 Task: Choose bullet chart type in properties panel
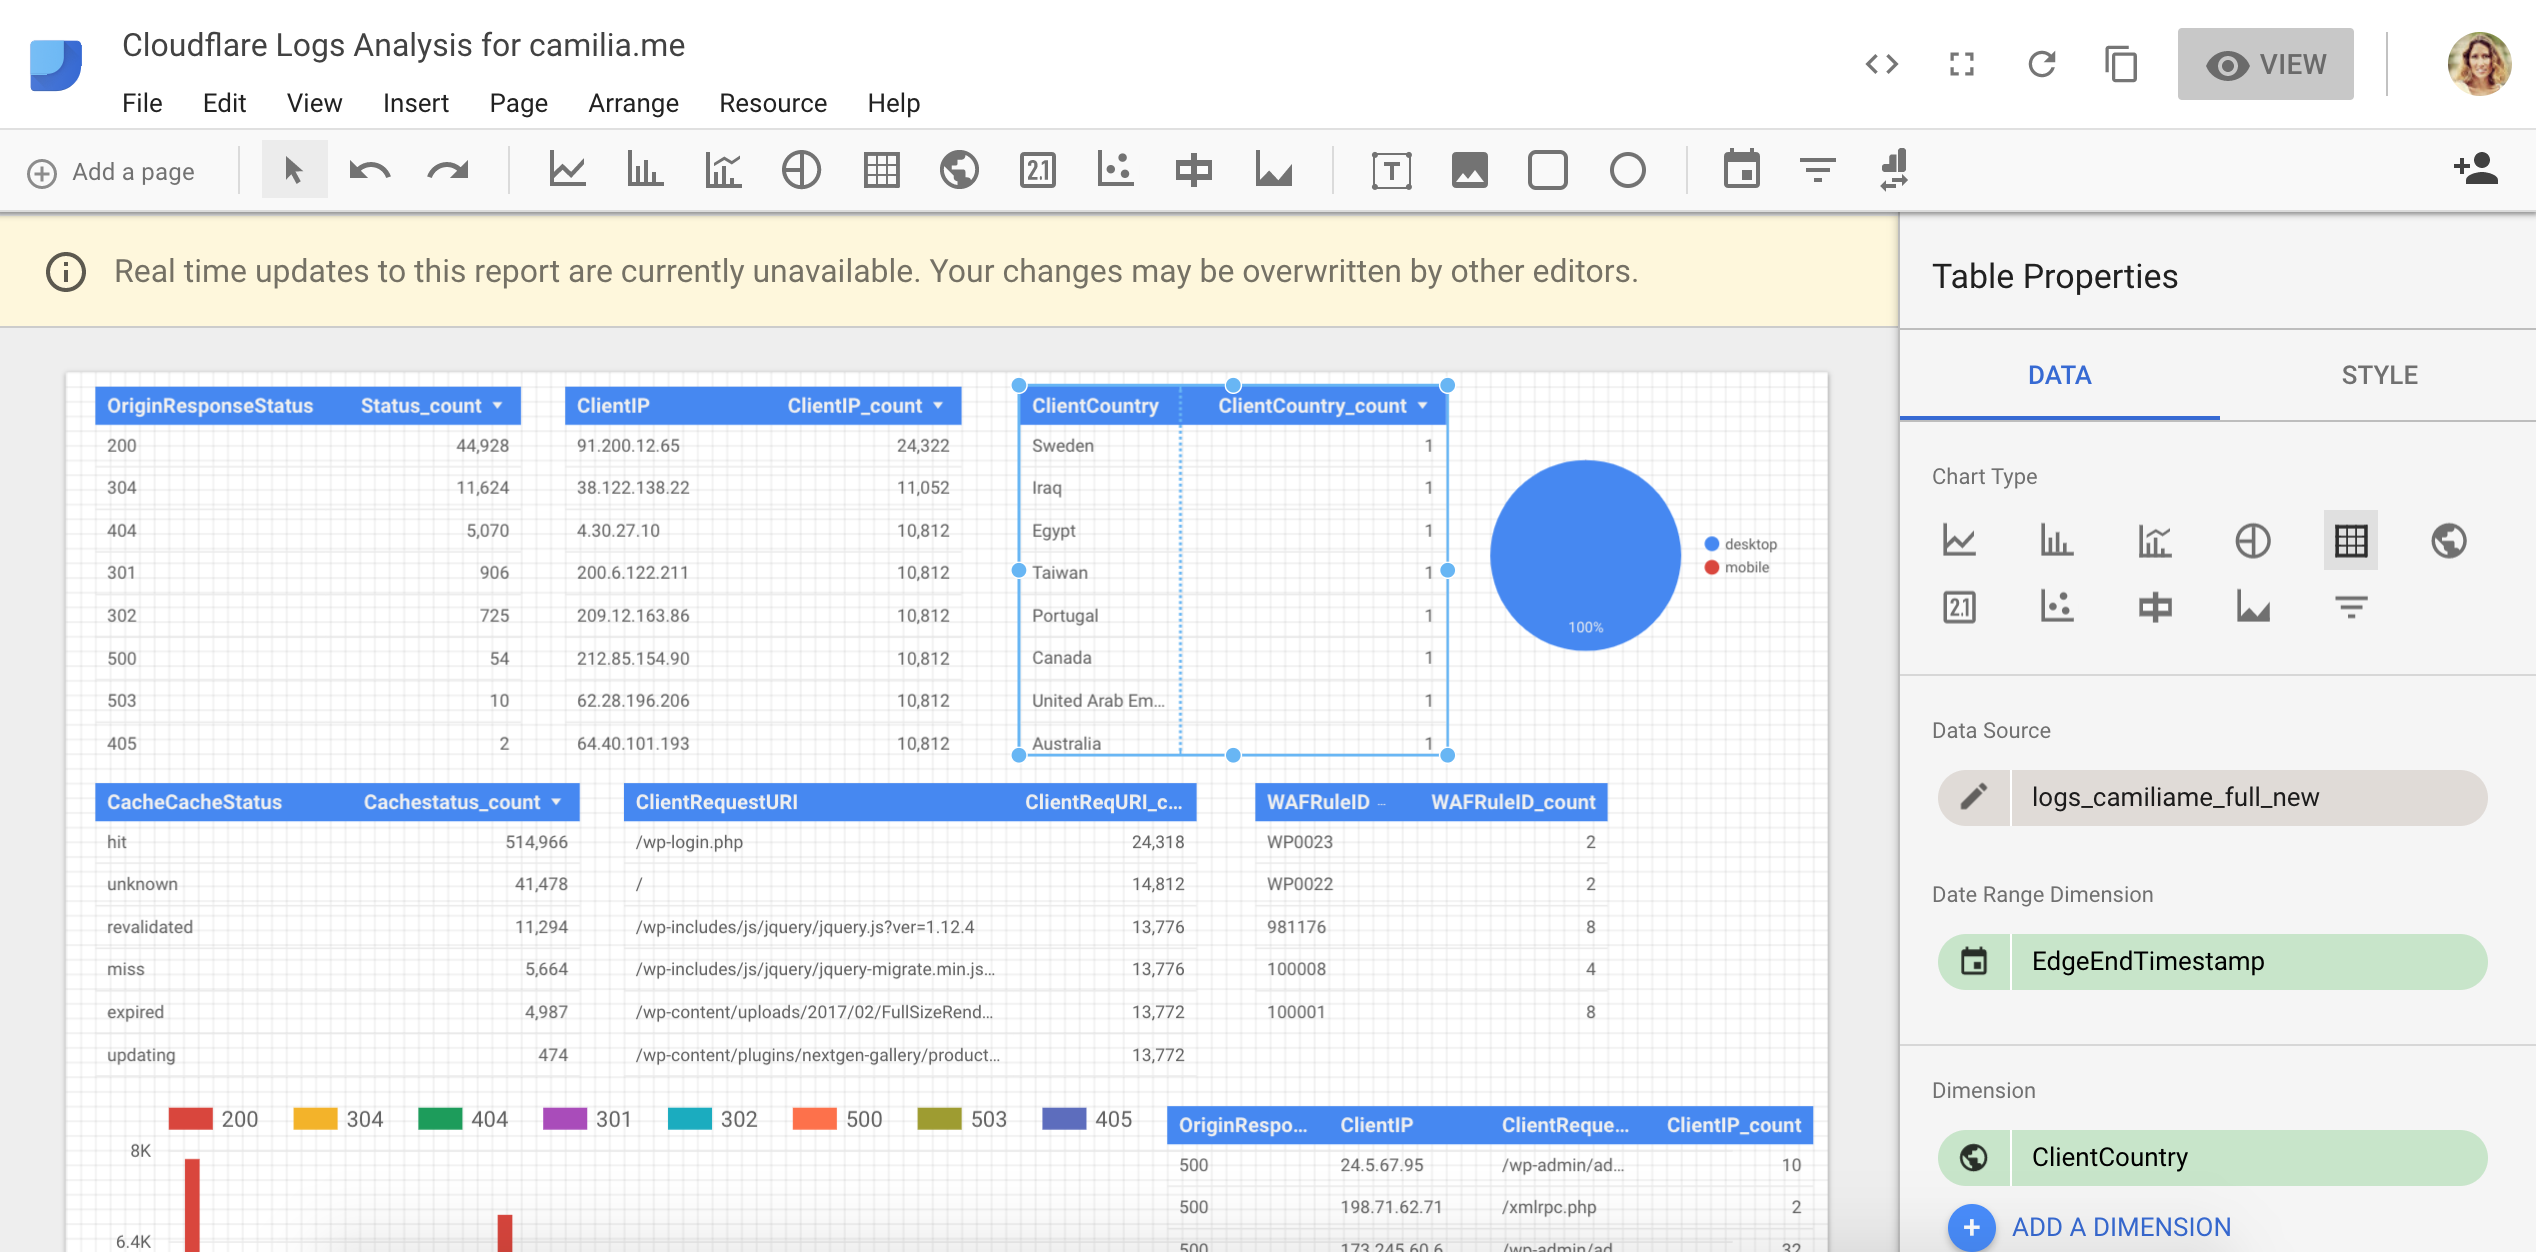coord(2154,607)
